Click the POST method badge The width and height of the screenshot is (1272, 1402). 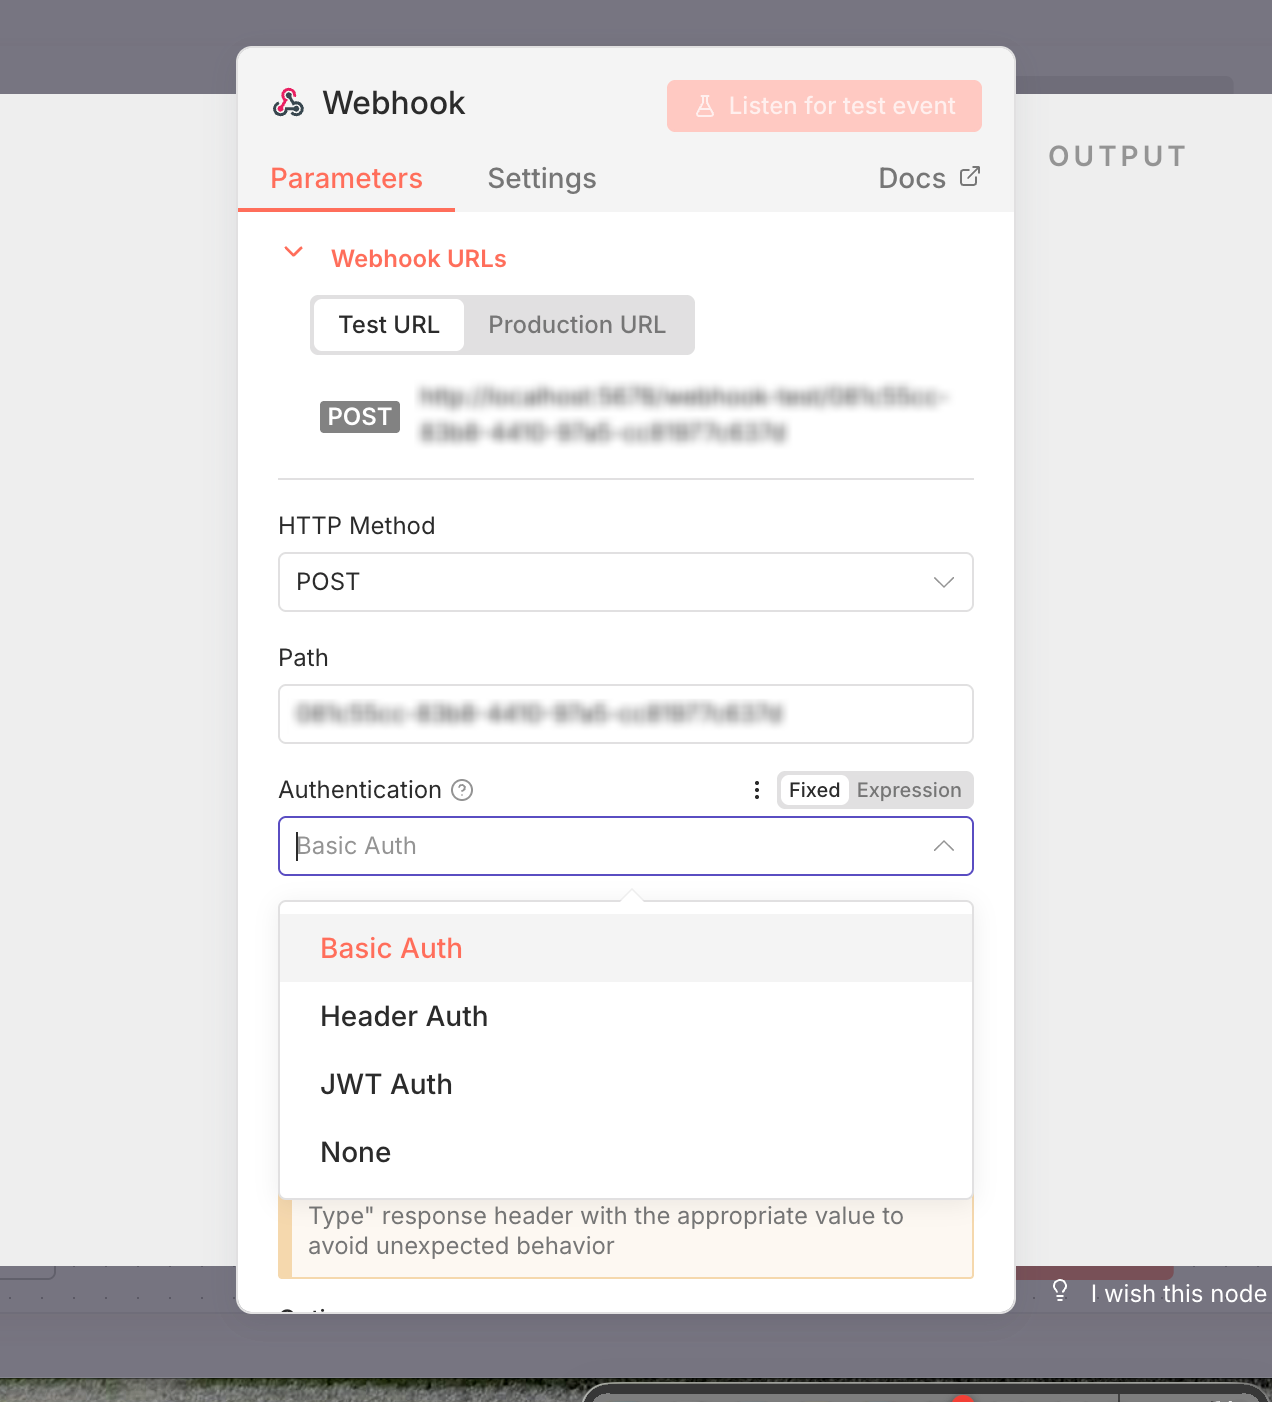click(x=359, y=417)
